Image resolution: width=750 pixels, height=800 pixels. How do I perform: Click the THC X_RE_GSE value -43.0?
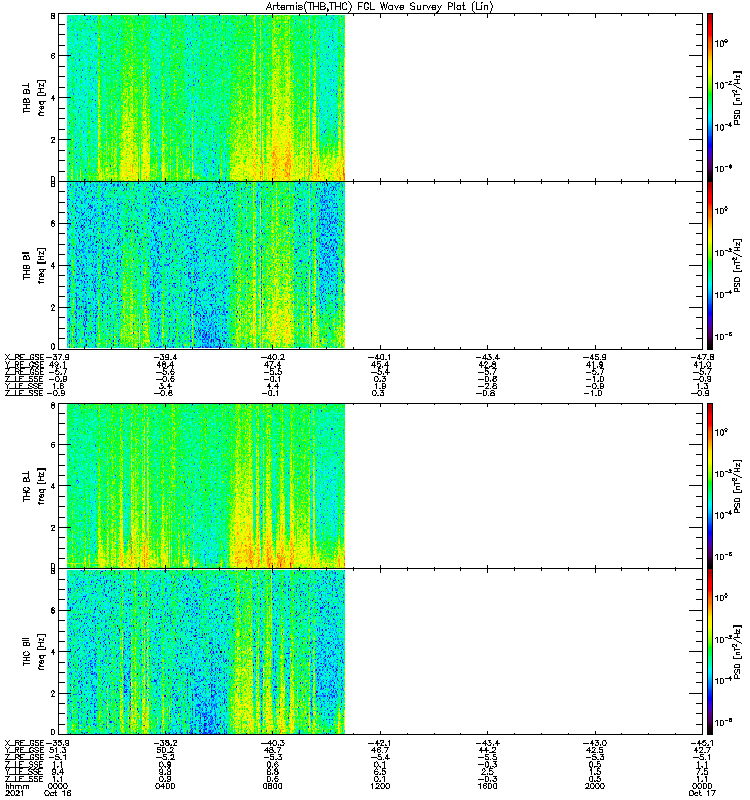click(x=595, y=743)
